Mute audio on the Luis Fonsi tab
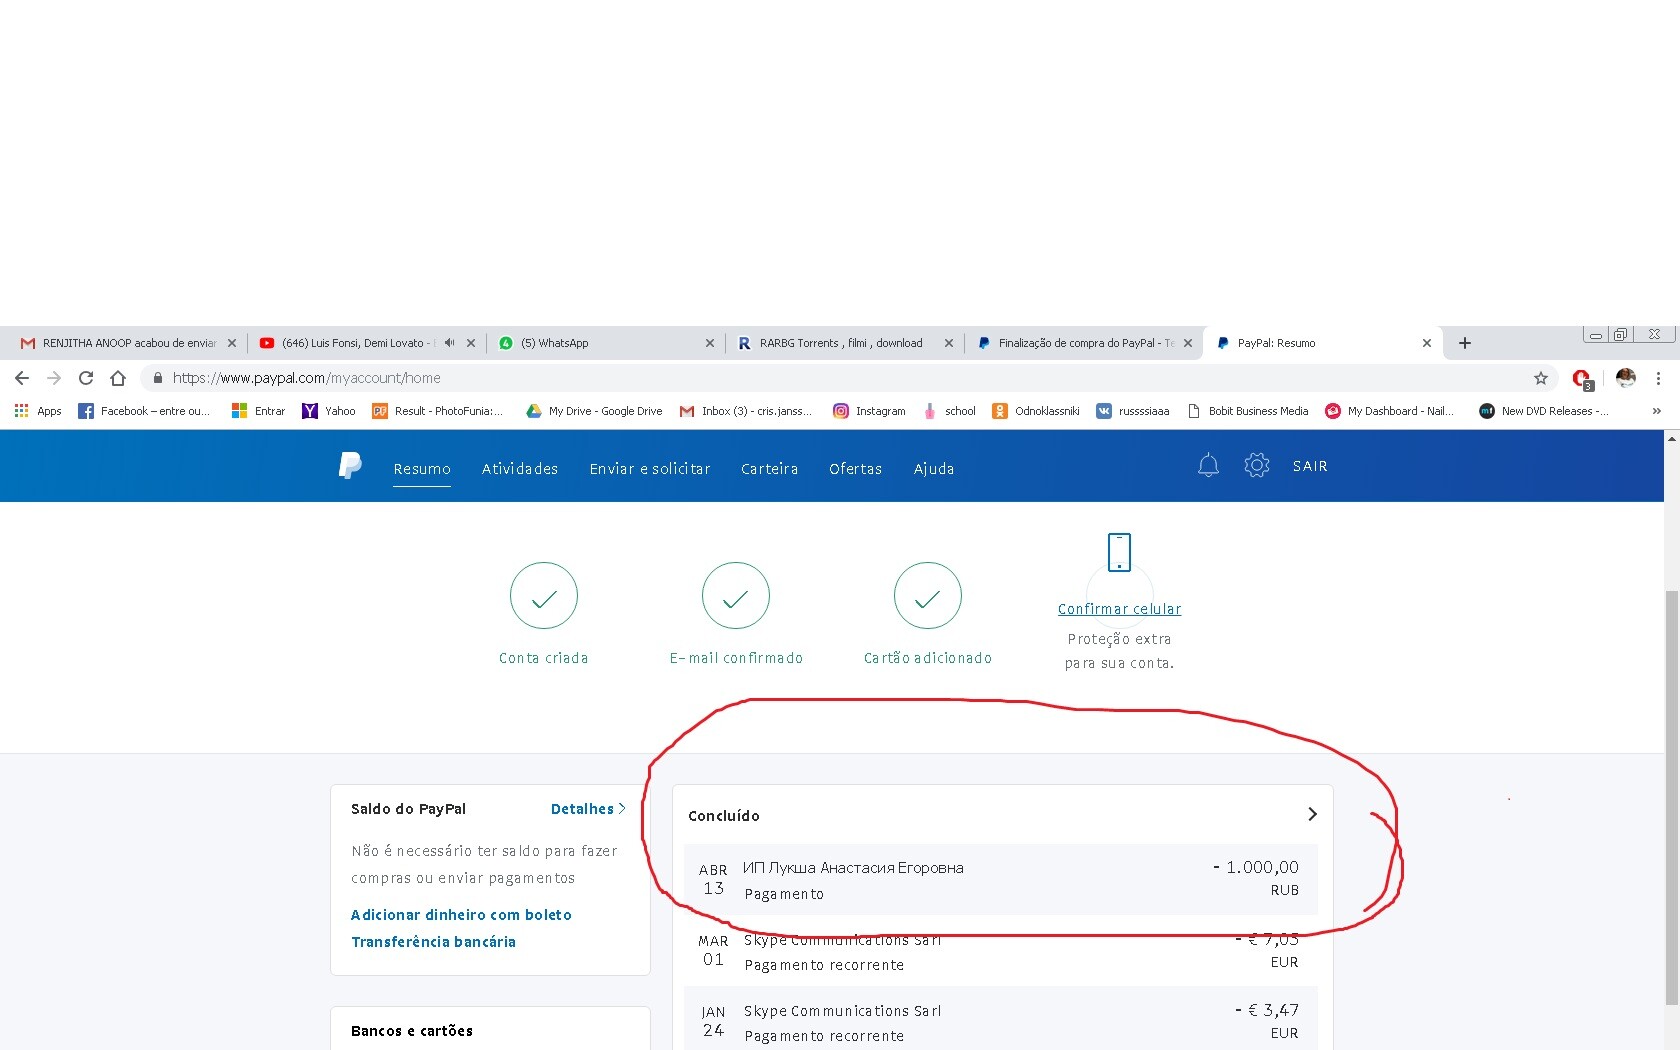The width and height of the screenshot is (1680, 1050). click(449, 343)
